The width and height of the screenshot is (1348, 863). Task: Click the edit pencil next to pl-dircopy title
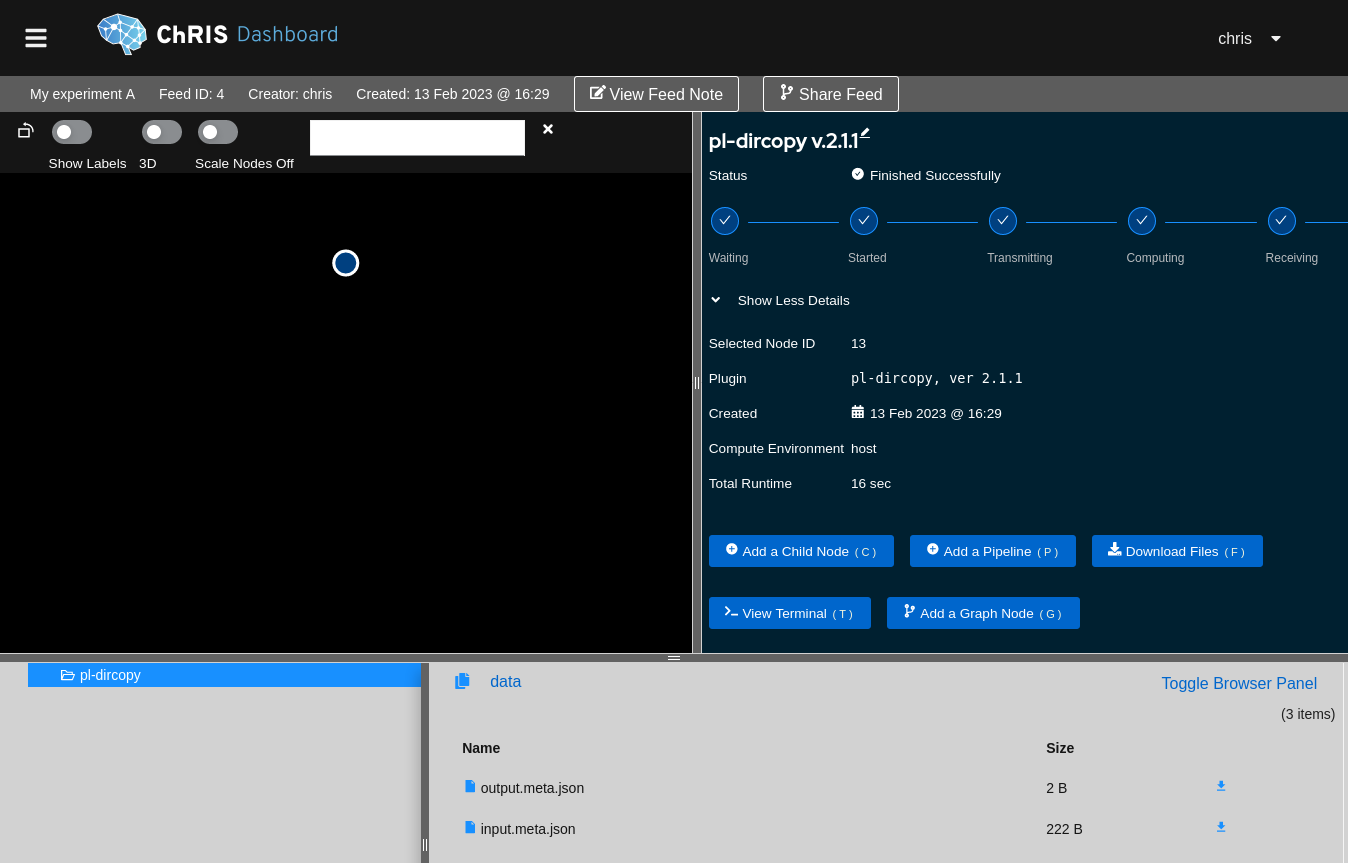click(865, 133)
